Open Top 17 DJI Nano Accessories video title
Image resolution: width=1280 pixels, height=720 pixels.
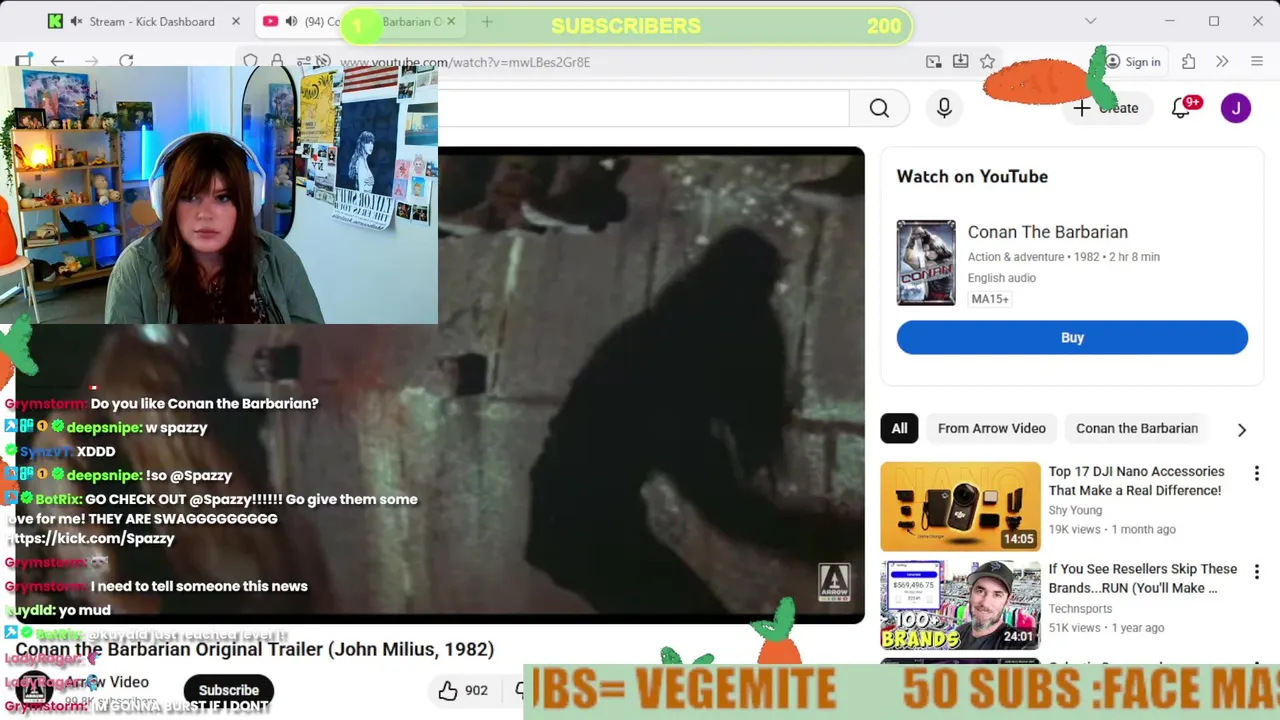pyautogui.click(x=1136, y=481)
